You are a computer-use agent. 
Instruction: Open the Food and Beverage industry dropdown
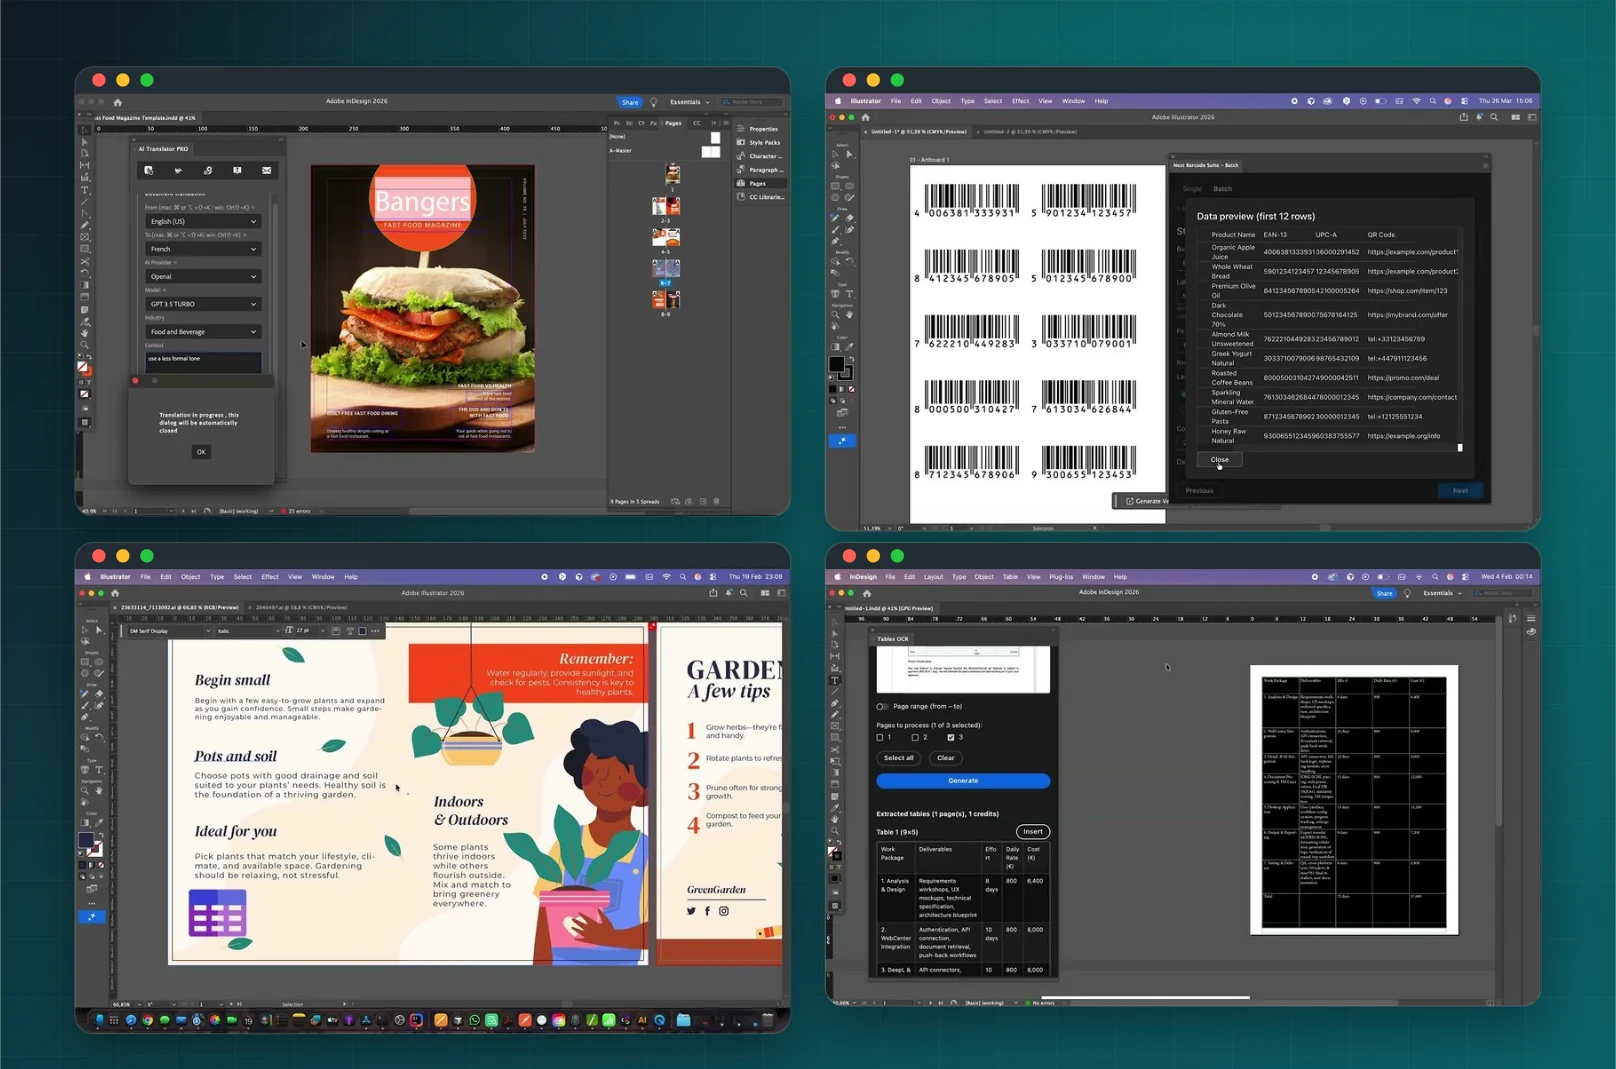click(x=203, y=332)
